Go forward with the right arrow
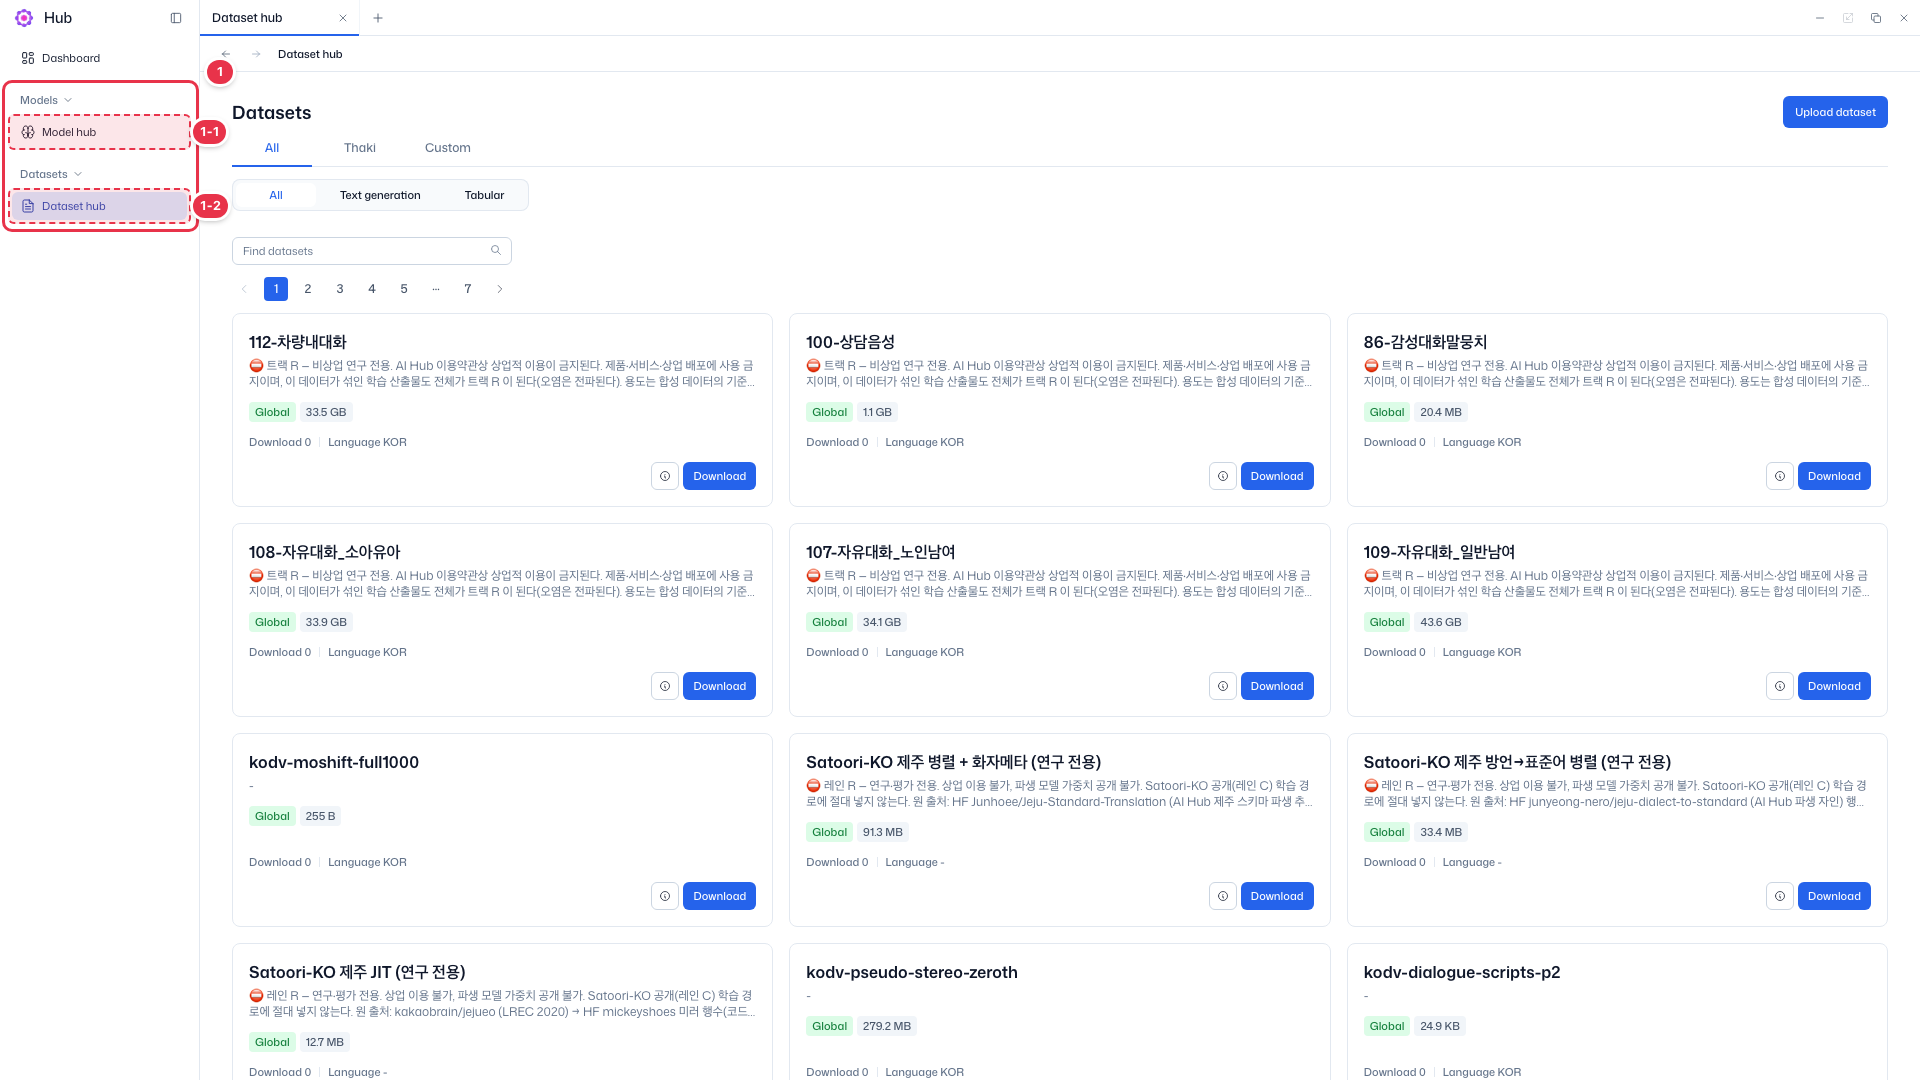The width and height of the screenshot is (1920, 1080). [x=256, y=54]
